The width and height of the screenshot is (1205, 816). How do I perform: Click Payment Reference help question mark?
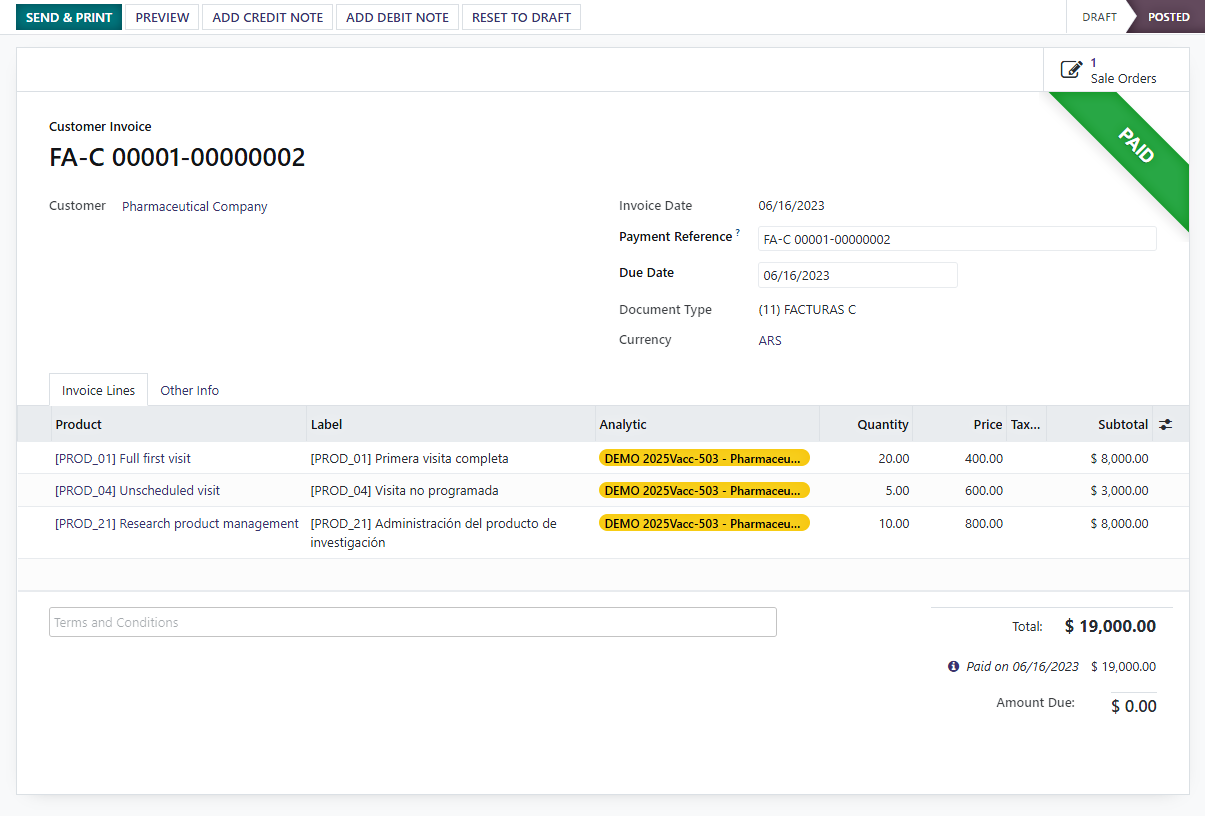pos(738,233)
